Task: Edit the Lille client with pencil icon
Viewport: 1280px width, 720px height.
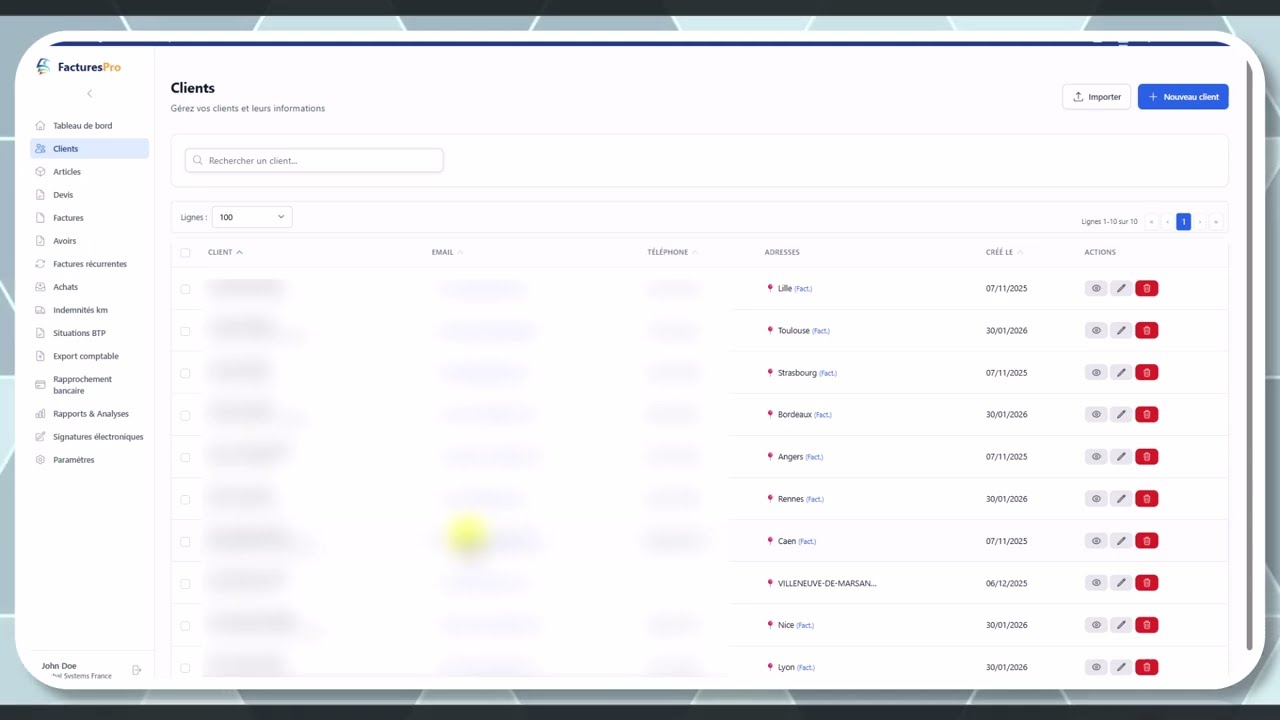Action: pyautogui.click(x=1121, y=288)
